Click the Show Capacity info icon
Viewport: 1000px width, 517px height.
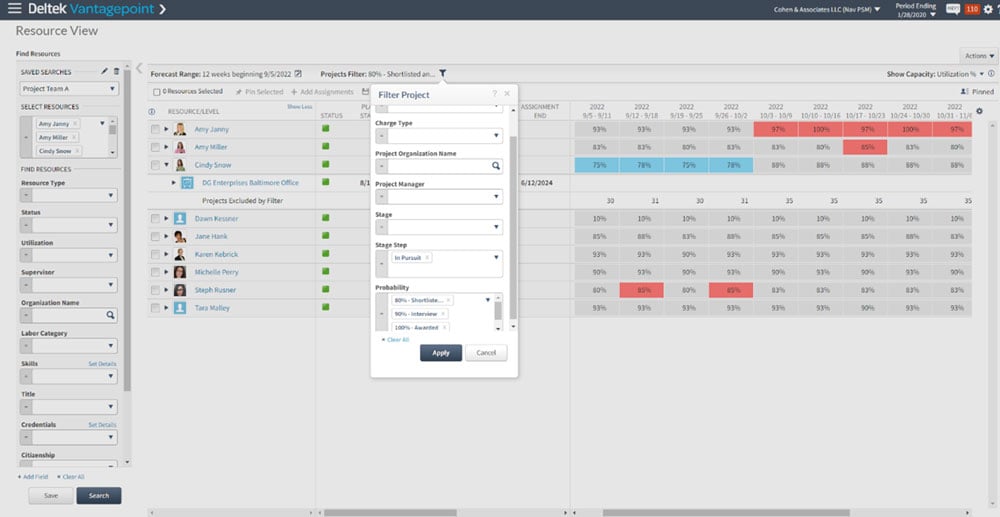(x=992, y=74)
